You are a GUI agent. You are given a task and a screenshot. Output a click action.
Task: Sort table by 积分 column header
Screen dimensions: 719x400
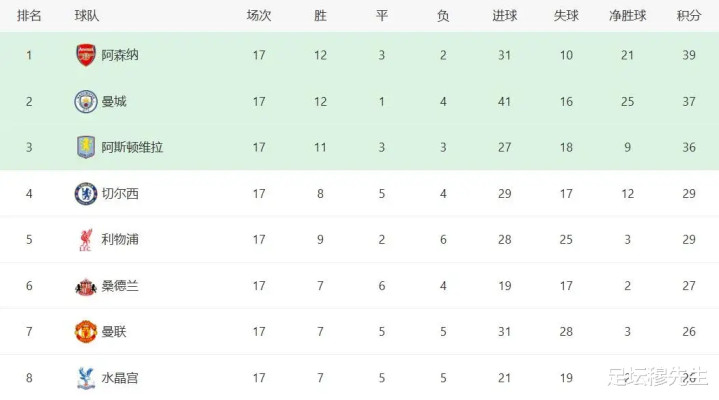688,16
